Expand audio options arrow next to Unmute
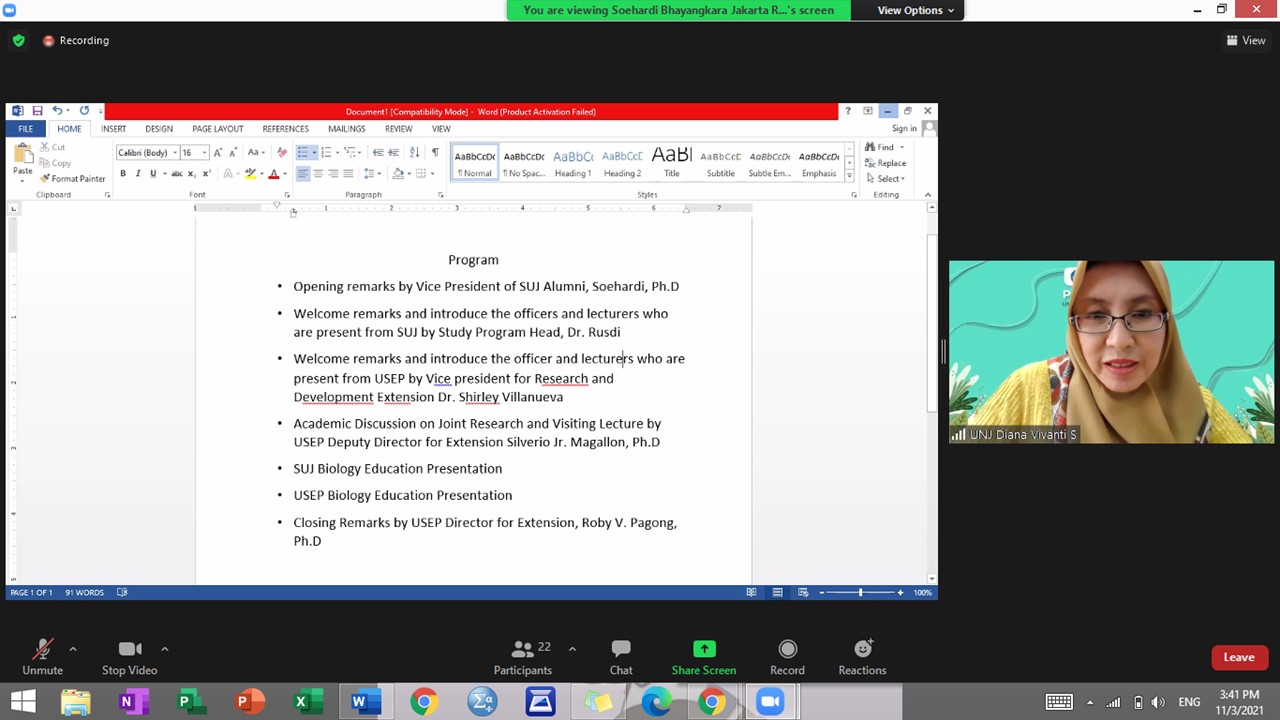Viewport: 1280px width, 720px height. (x=73, y=649)
